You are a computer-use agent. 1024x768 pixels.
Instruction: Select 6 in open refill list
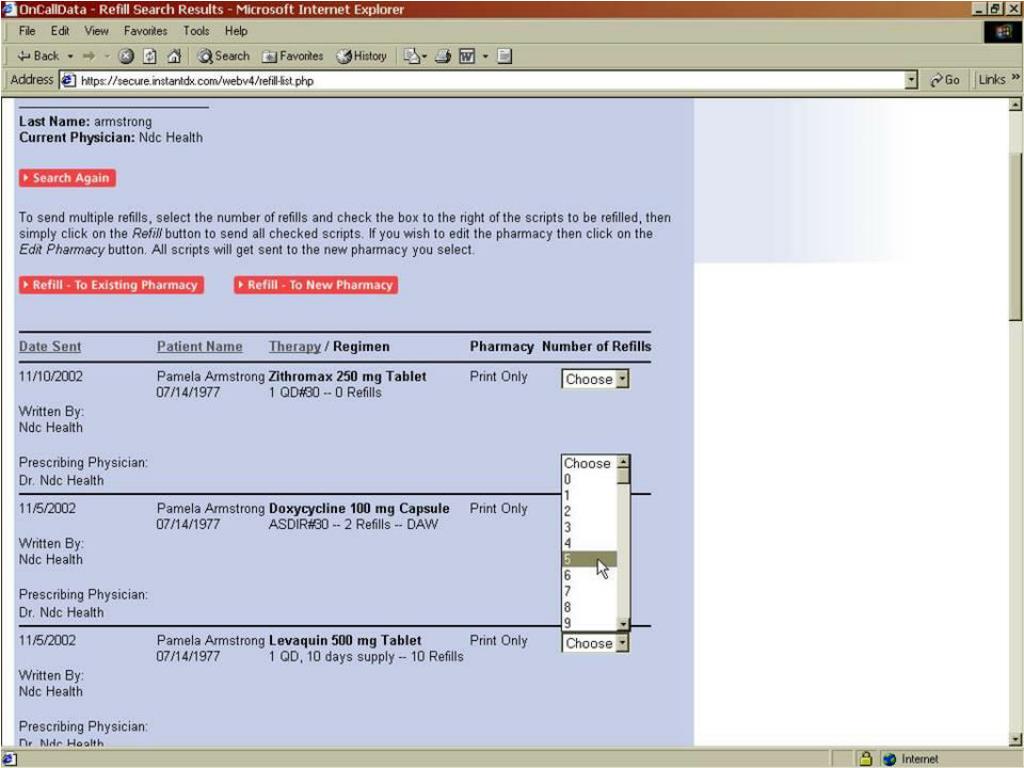589,575
